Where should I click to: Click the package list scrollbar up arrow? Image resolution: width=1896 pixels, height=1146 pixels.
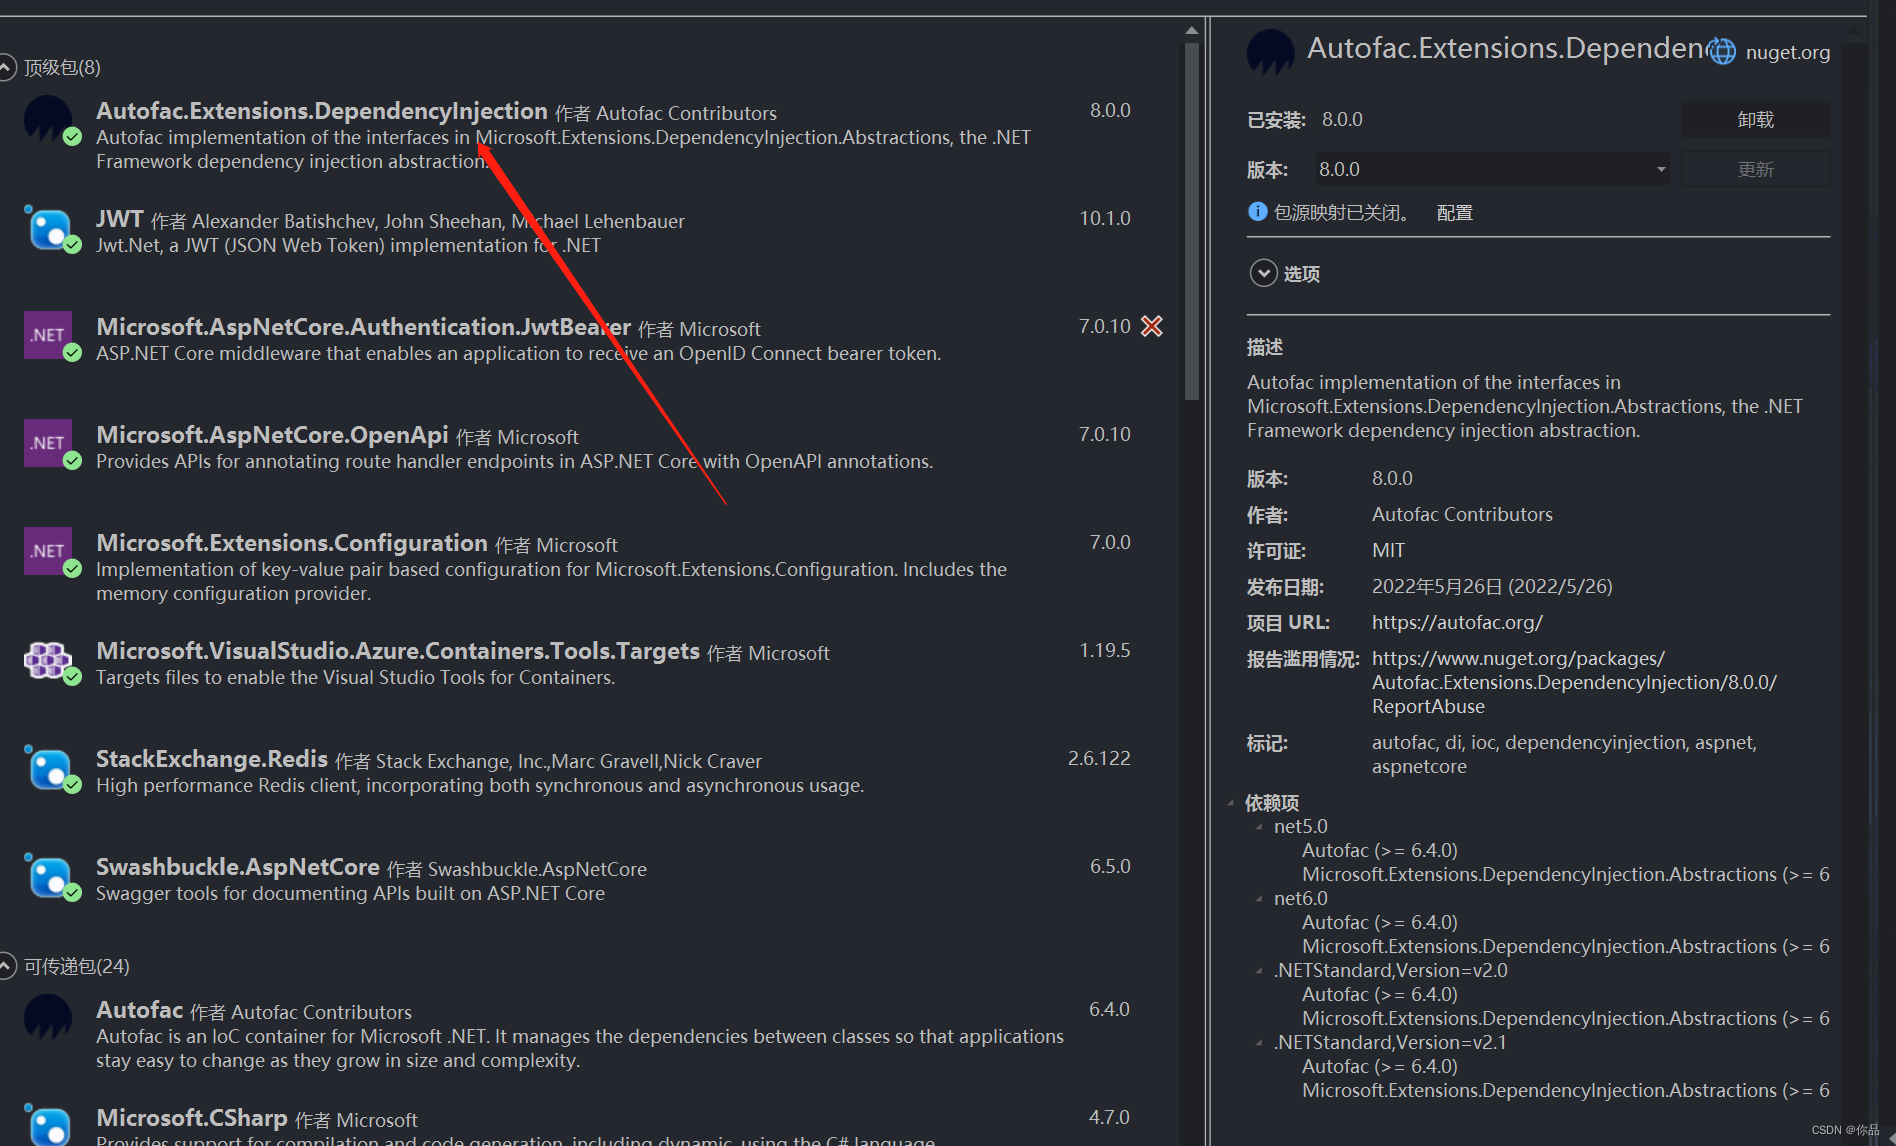1191,30
